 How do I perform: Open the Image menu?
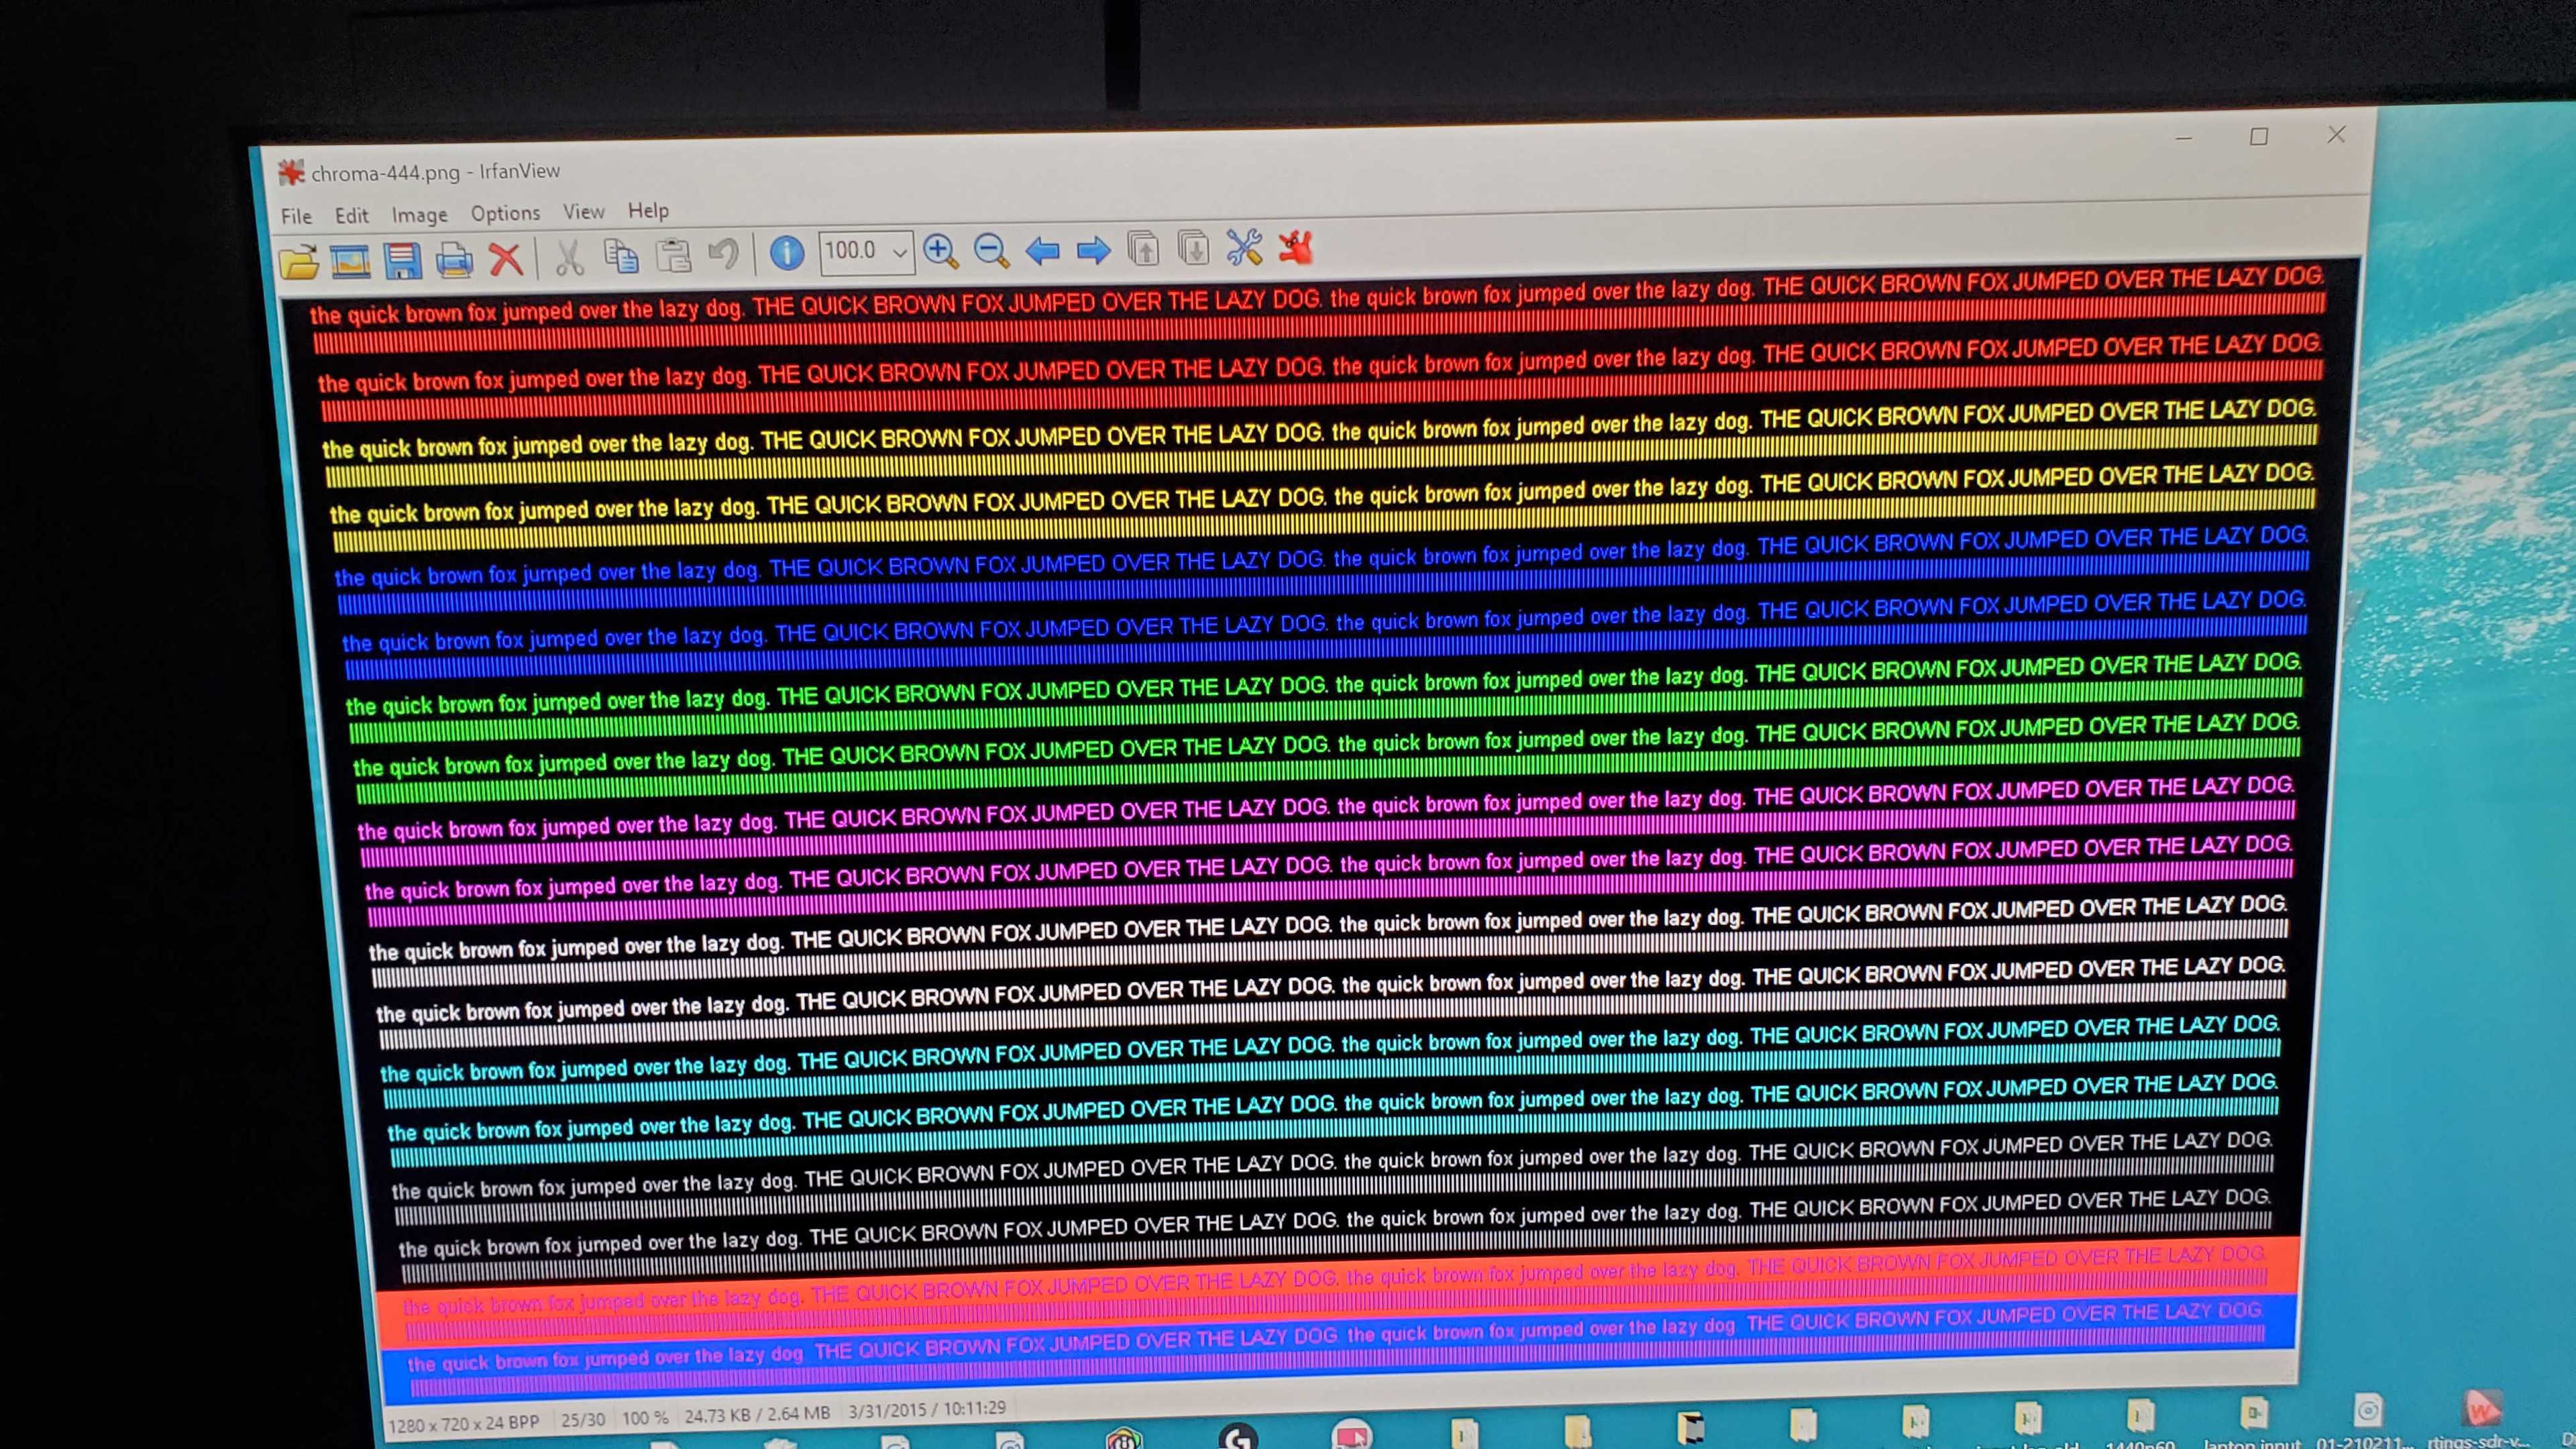419,215
